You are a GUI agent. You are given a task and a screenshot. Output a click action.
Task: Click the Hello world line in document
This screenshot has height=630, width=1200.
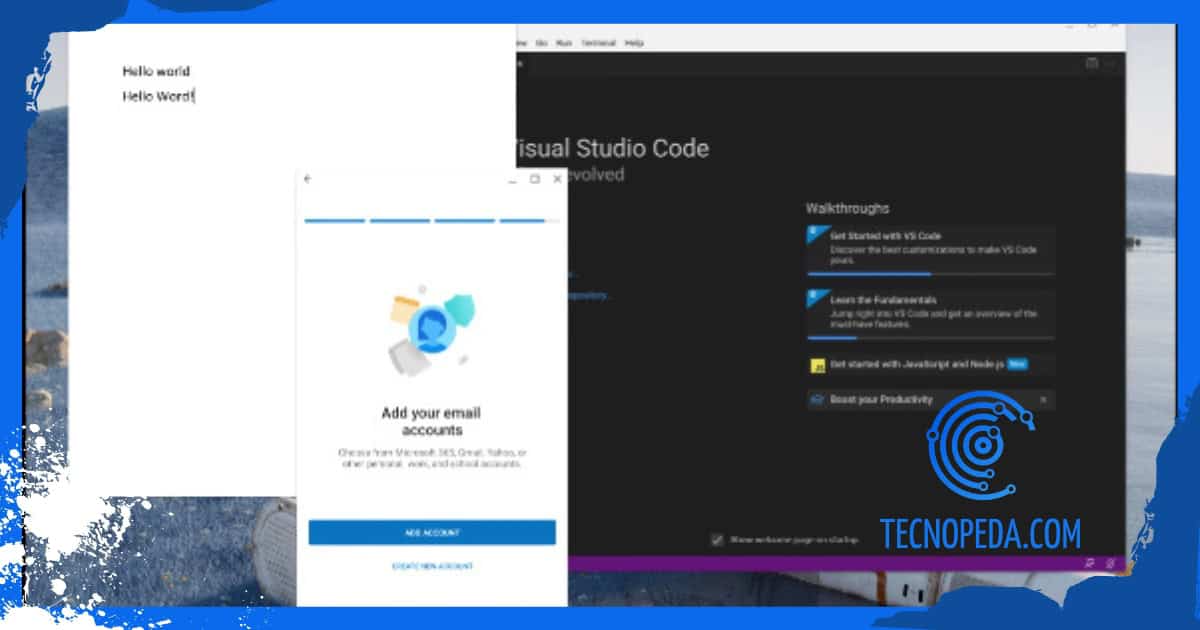(x=156, y=71)
